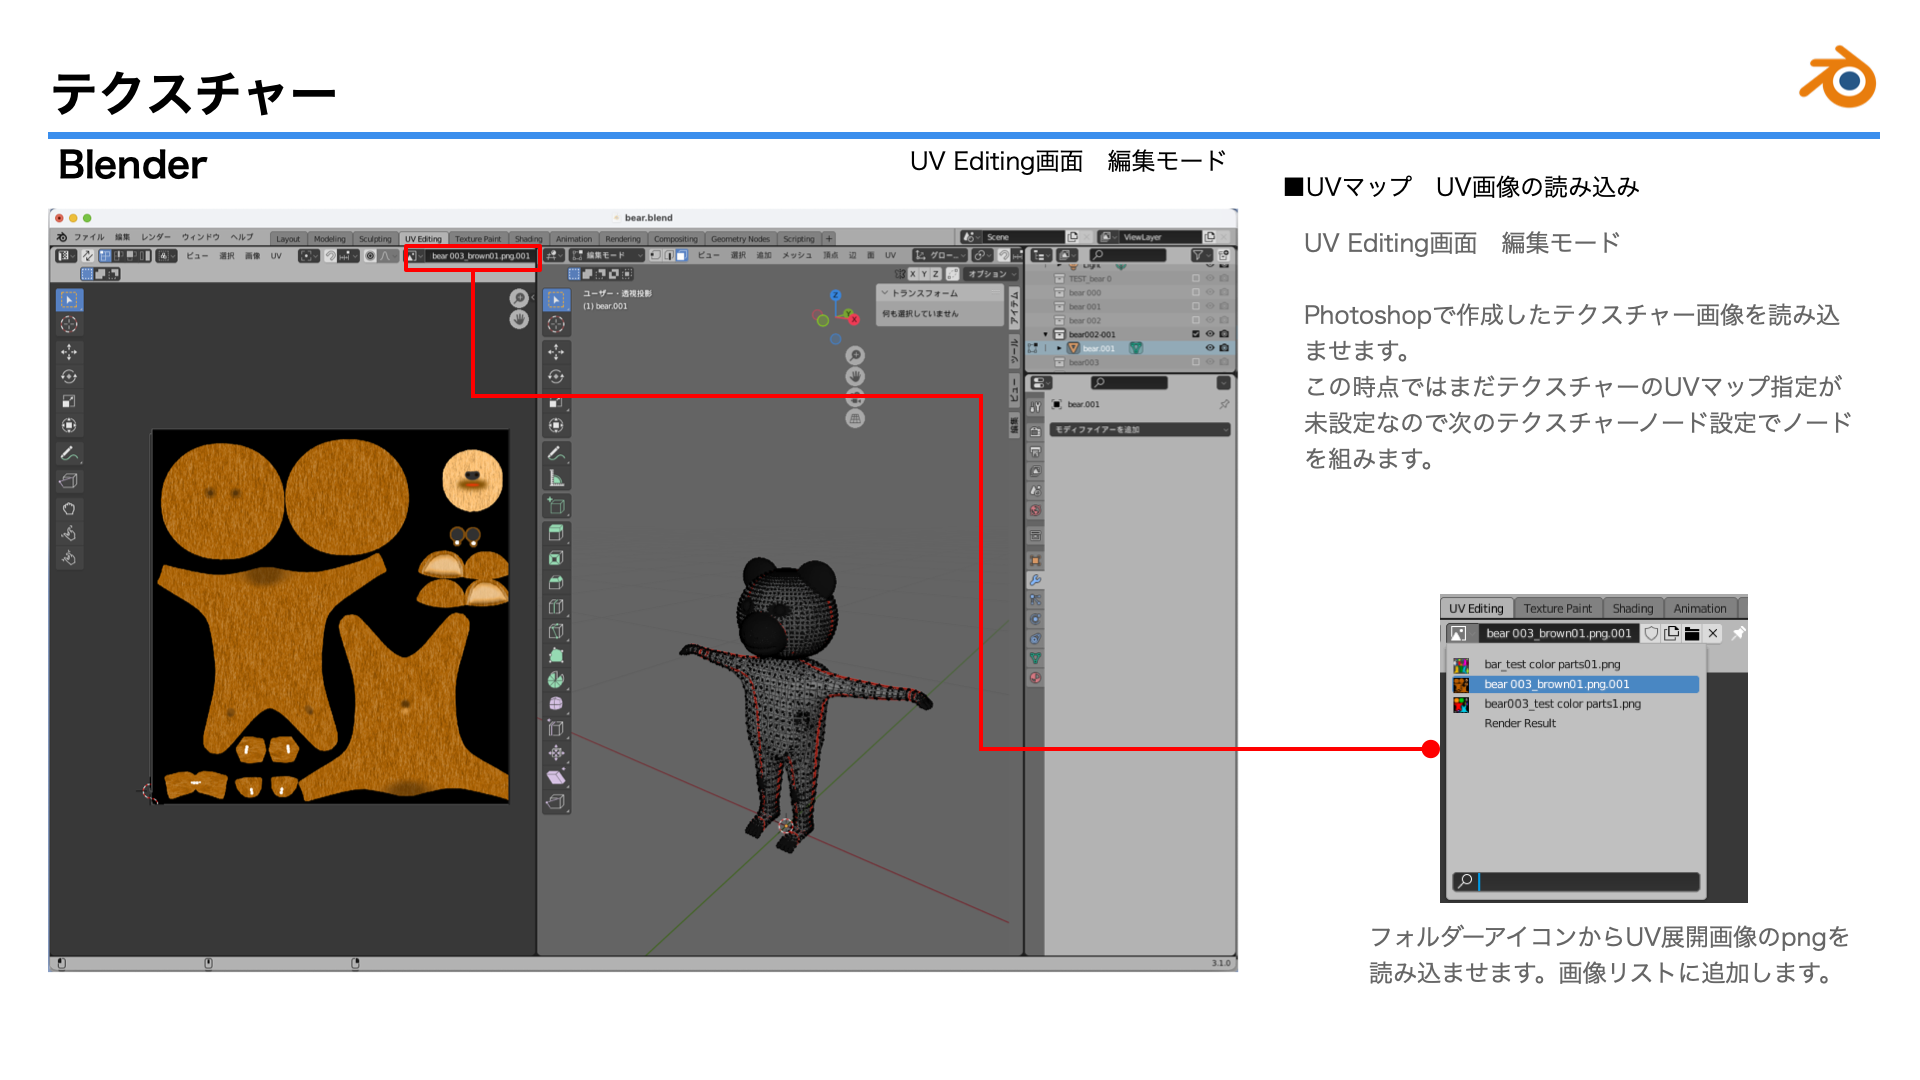Select bar_test color parts01.png from image list
1920x1080 pixels.
tap(1552, 664)
